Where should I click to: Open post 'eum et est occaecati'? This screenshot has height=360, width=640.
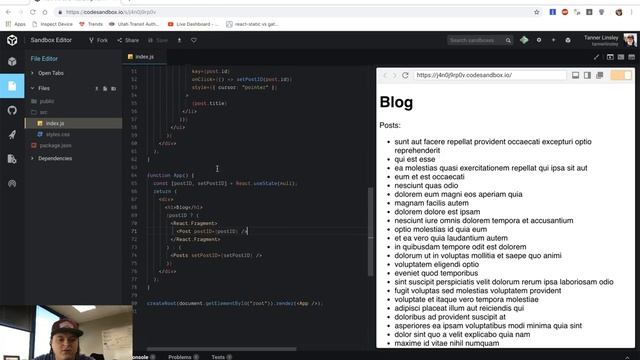coord(429,177)
